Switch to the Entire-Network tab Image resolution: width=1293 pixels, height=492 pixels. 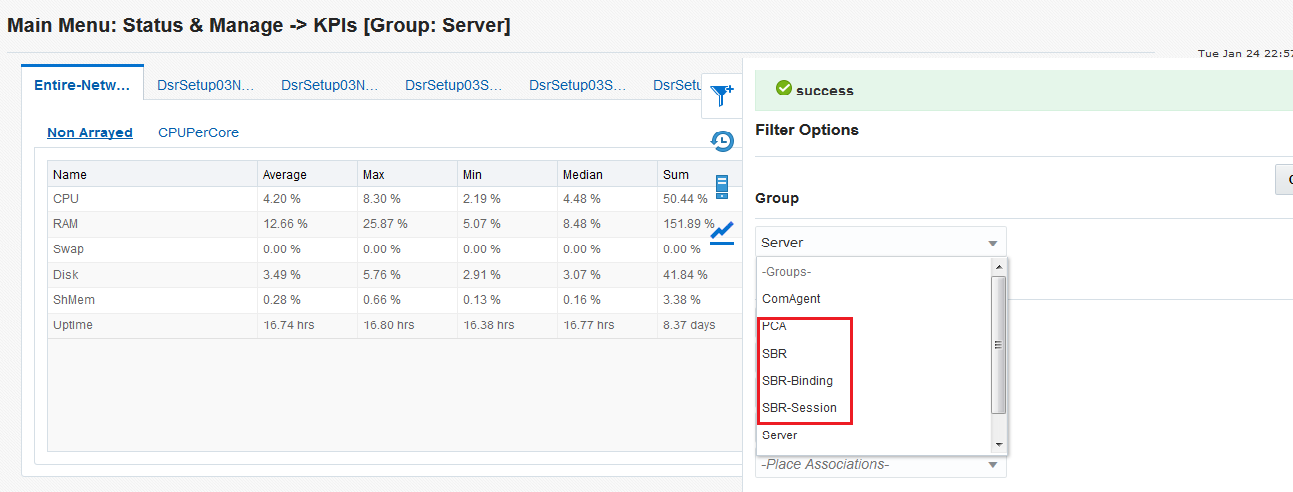point(82,85)
